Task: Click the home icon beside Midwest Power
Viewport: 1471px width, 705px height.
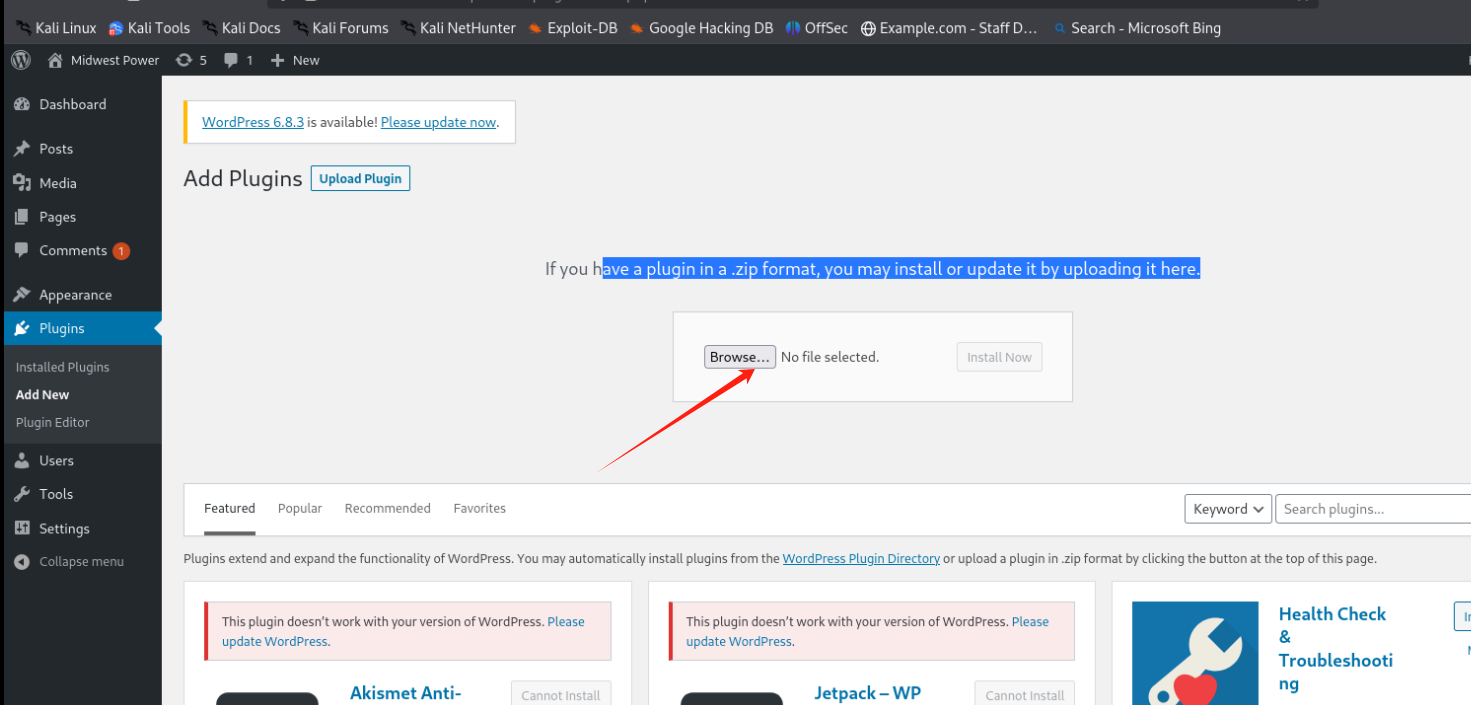Action: [x=55, y=60]
